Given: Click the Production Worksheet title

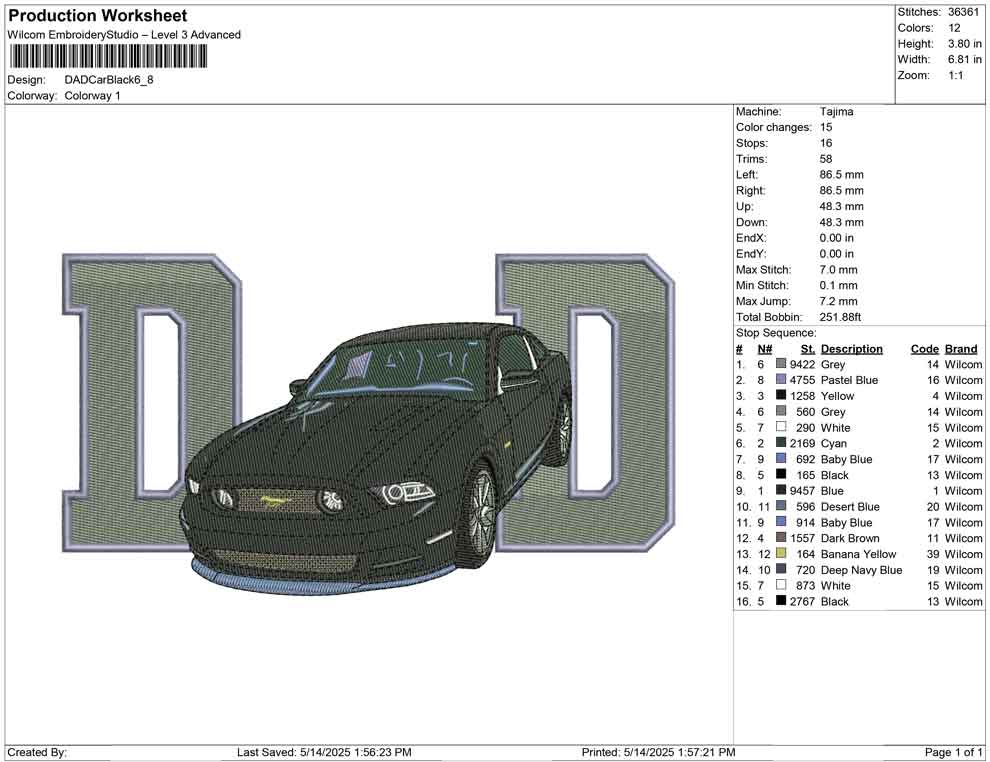Looking at the screenshot, I should click(98, 16).
